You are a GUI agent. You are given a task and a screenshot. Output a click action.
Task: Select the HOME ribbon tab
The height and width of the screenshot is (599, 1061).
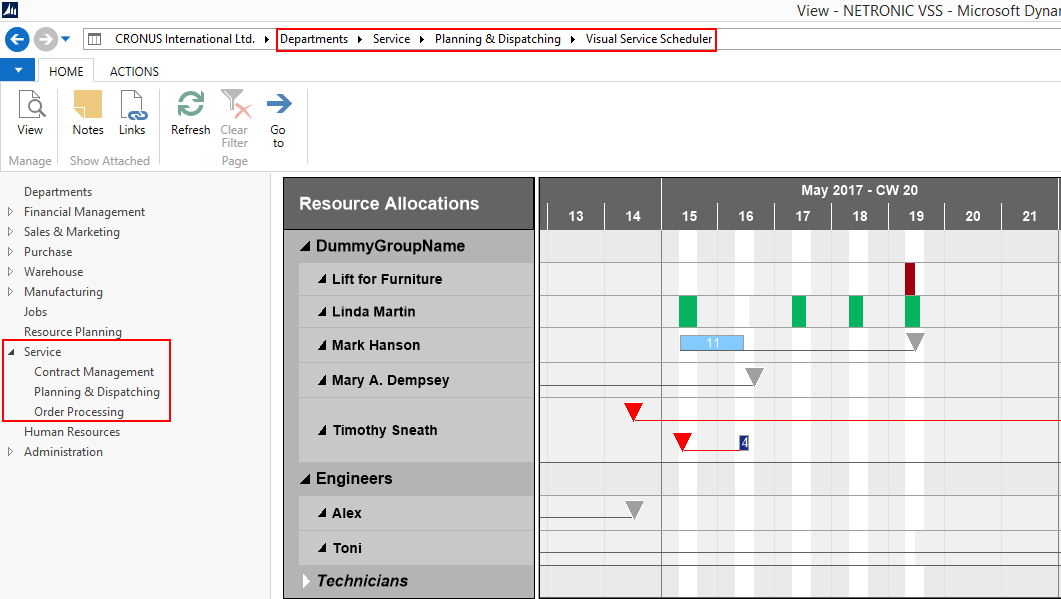(x=66, y=71)
